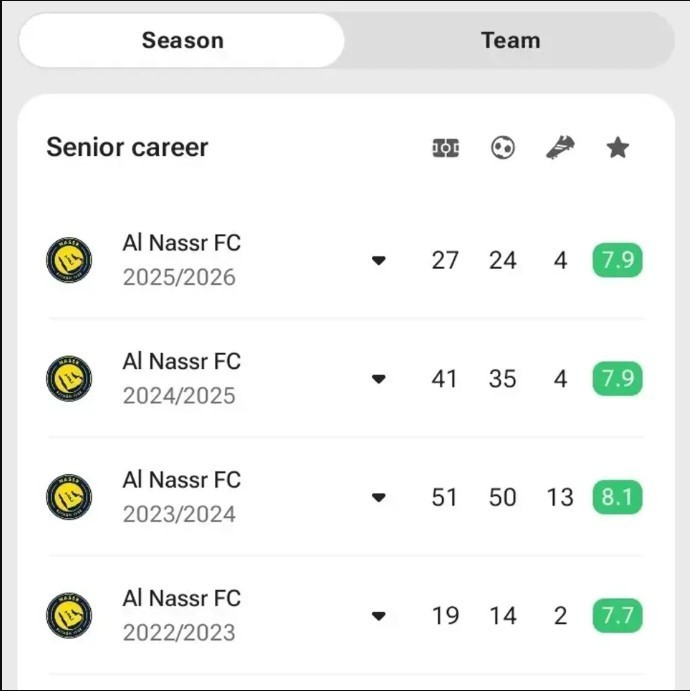Click the assists boot icon

pyautogui.click(x=560, y=148)
